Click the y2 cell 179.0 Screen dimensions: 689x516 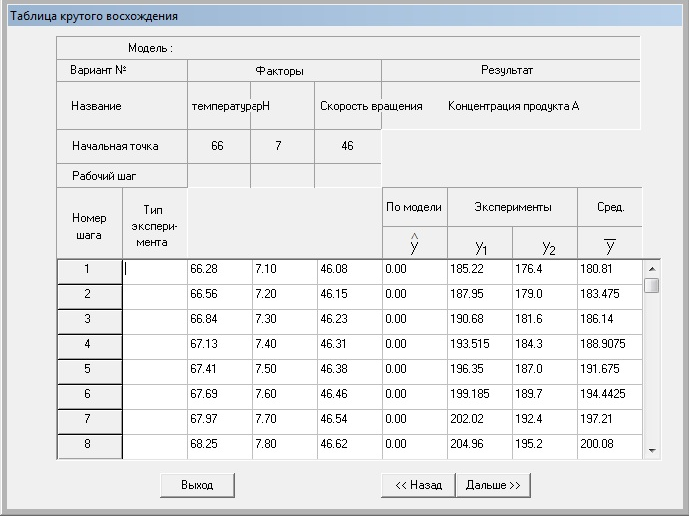pyautogui.click(x=545, y=297)
